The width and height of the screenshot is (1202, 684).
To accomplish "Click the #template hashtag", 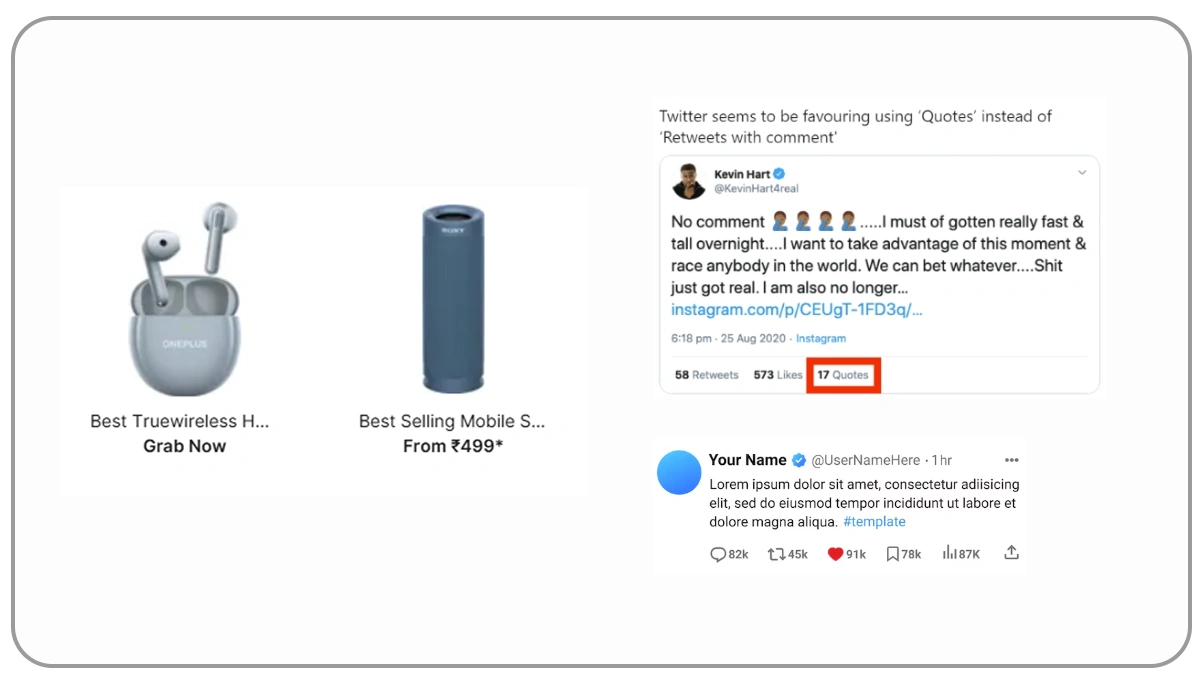I will coord(874,521).
